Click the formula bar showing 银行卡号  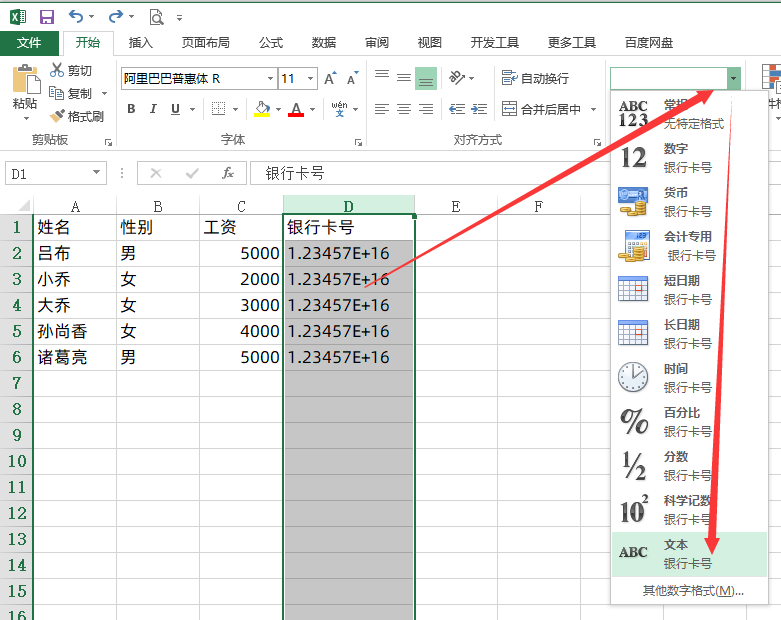pyautogui.click(x=428, y=173)
